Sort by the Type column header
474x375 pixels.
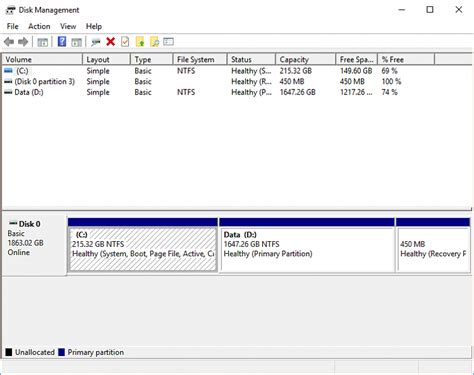coord(152,59)
